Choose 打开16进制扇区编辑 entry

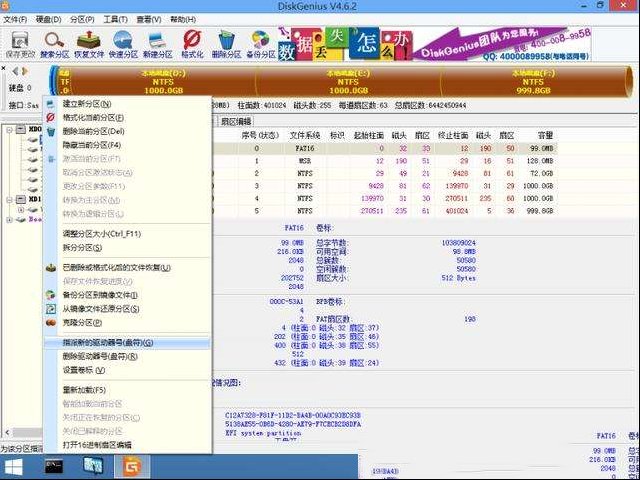click(x=127, y=444)
